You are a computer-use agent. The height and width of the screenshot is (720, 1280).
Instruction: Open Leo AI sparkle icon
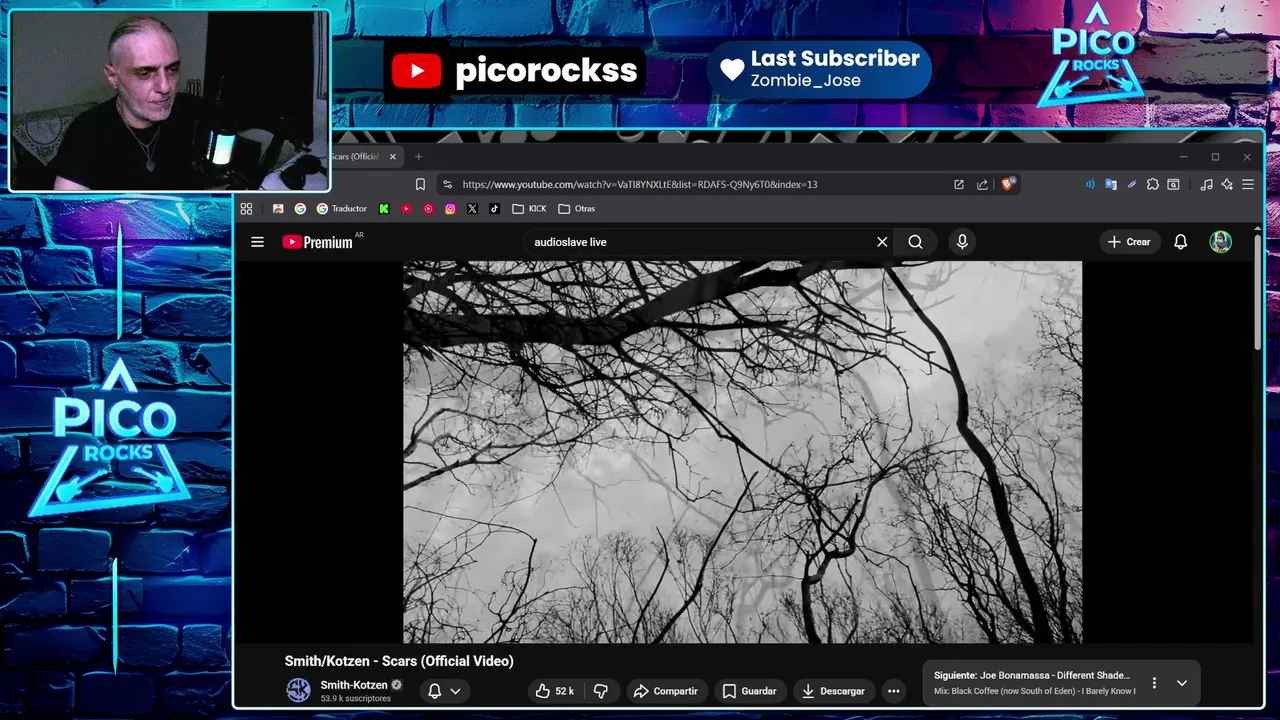point(1227,184)
